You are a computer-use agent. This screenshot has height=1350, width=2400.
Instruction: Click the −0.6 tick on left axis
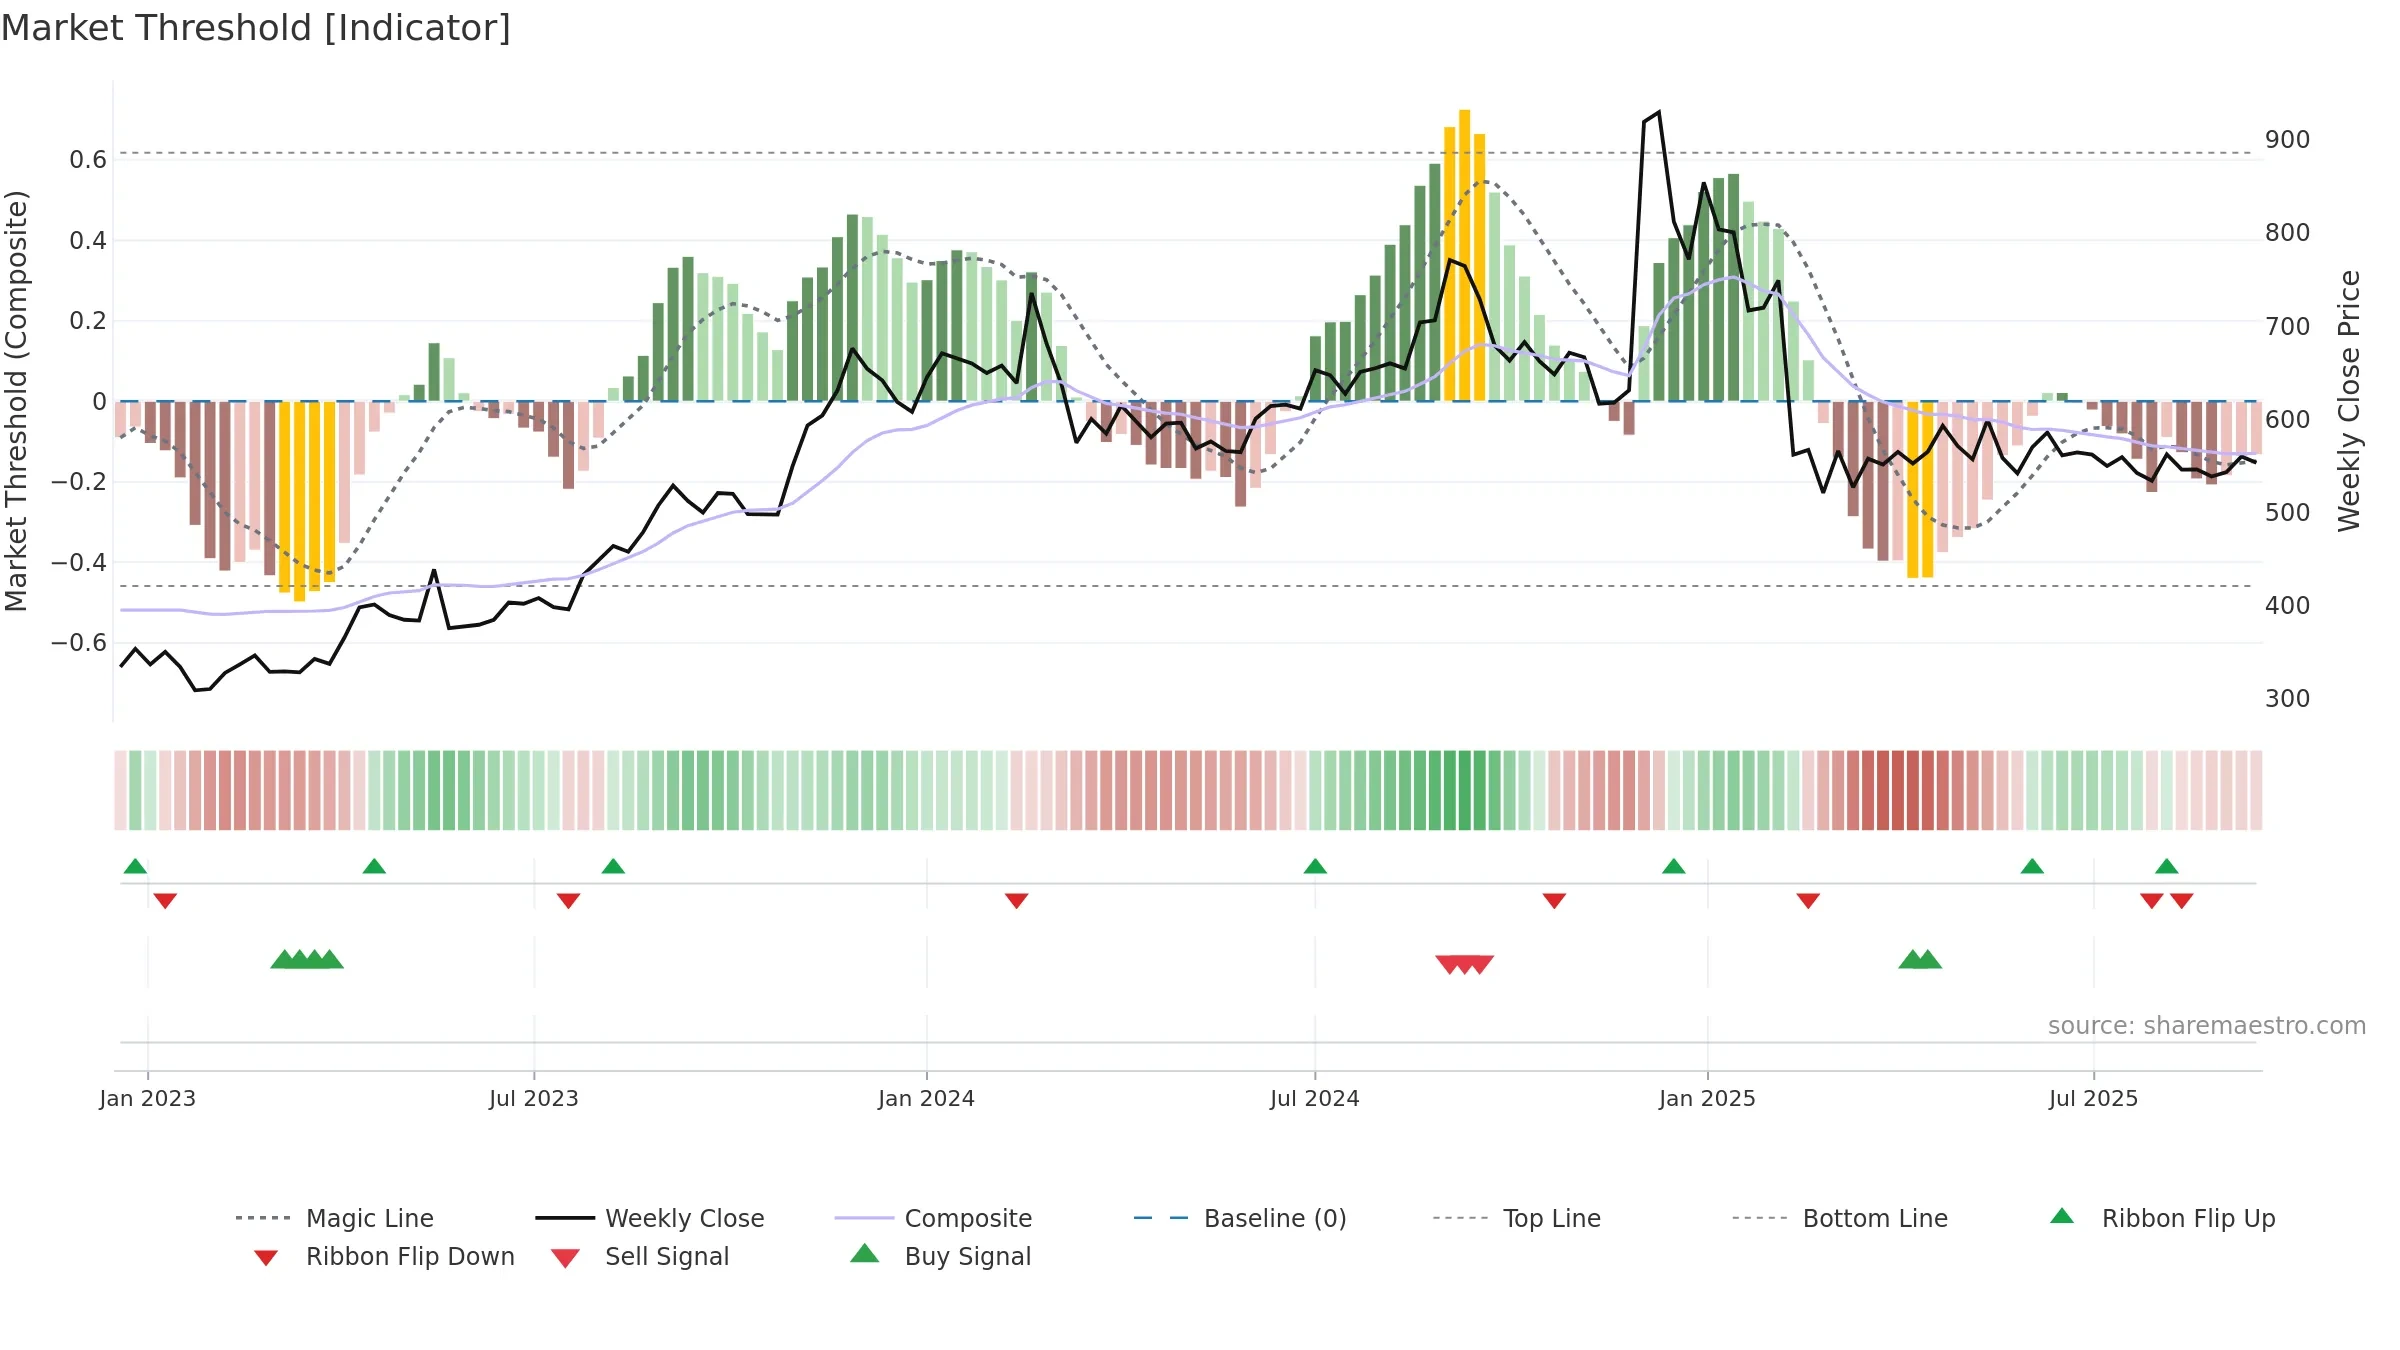tap(79, 643)
